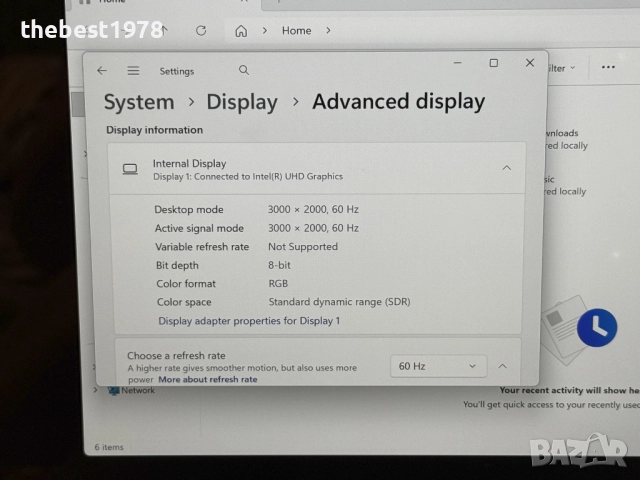Collapse the Internal Display information section
This screenshot has height=480, width=640.
pos(506,169)
